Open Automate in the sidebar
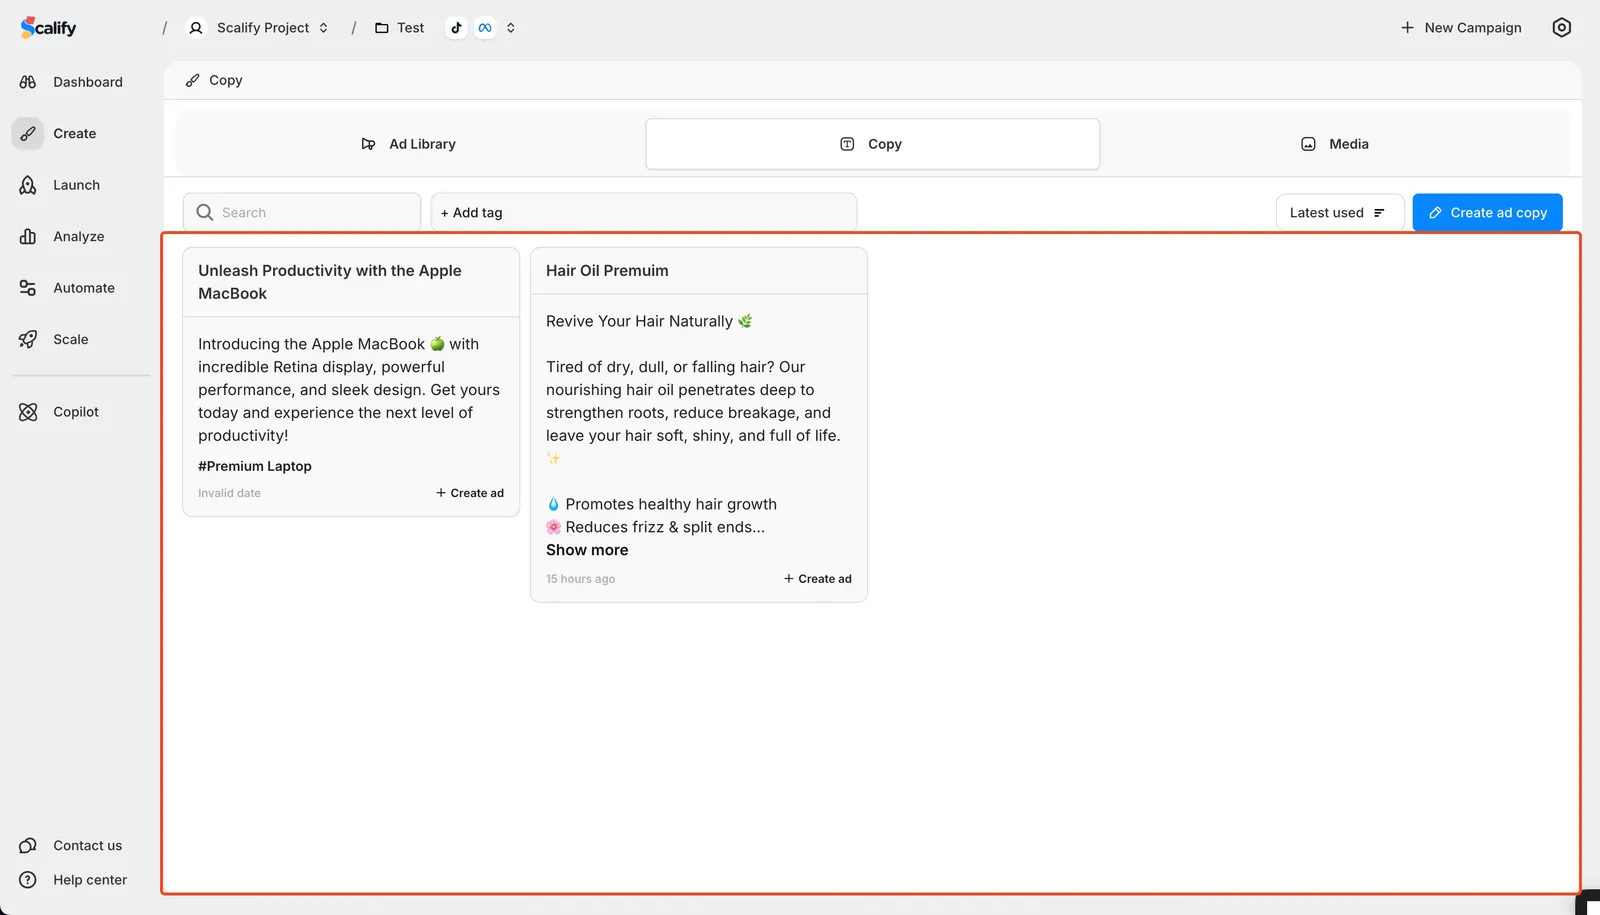This screenshot has width=1600, height=915. [83, 288]
